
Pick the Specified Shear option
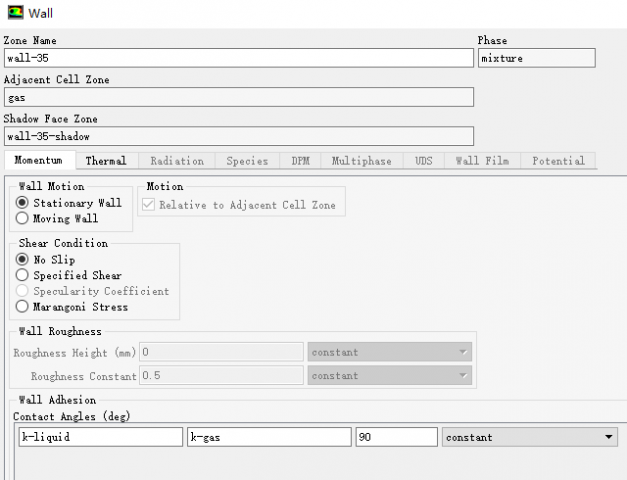pos(22,275)
